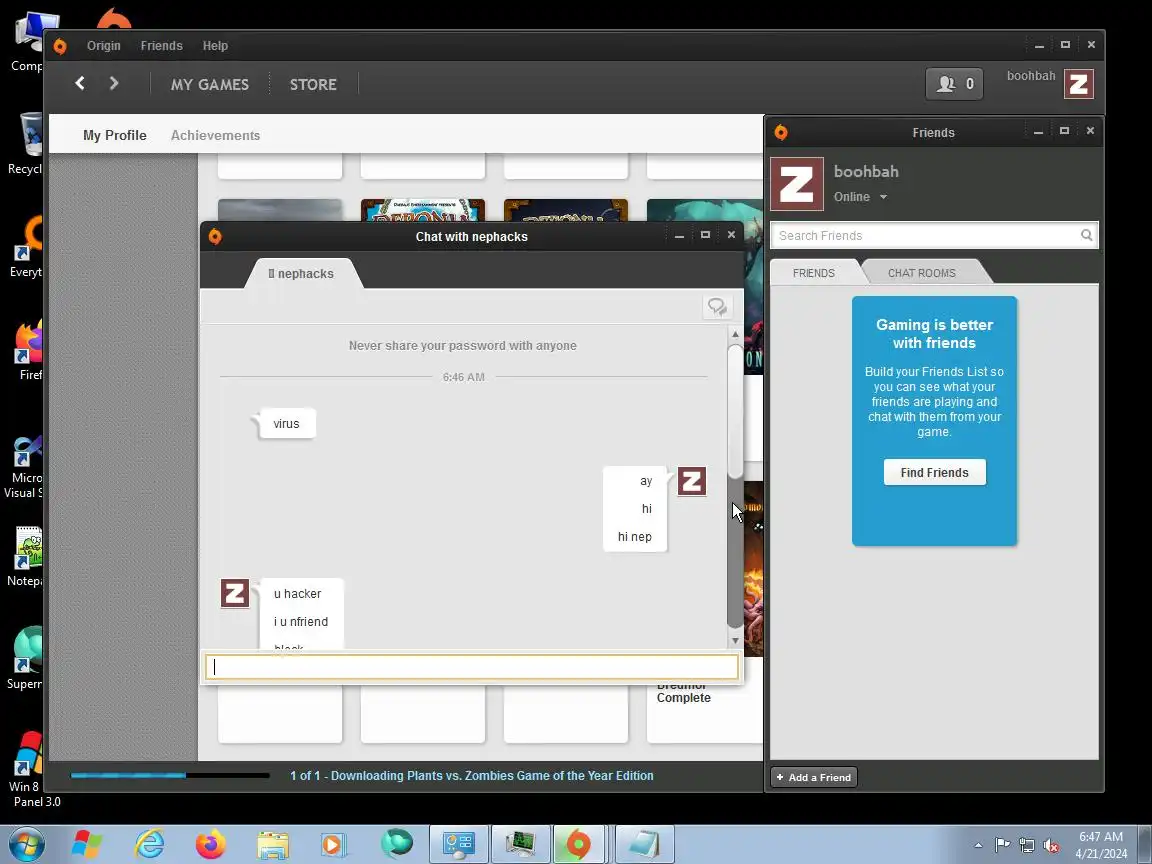Click the Find Friends button
This screenshot has width=1152, height=864.
[935, 472]
